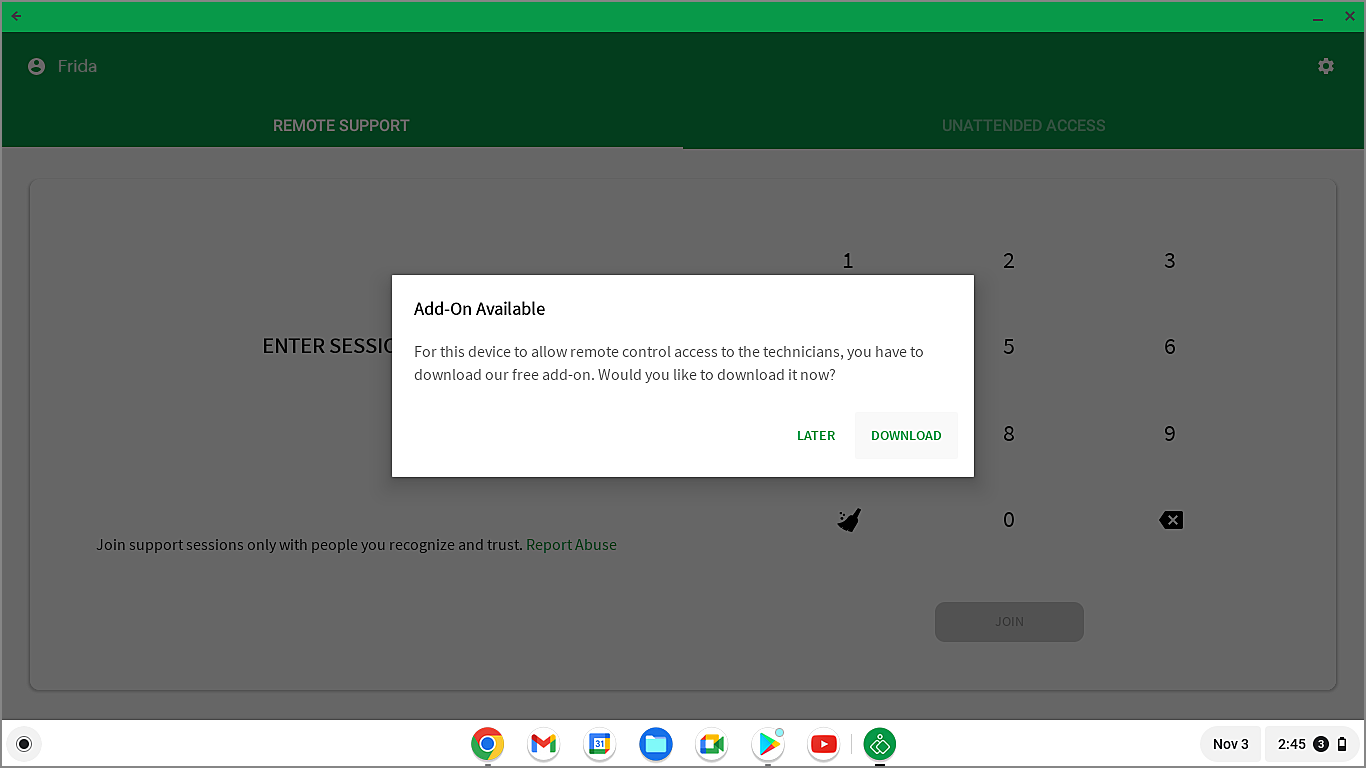Click the Report Abuse link
1366x768 pixels.
pos(571,544)
